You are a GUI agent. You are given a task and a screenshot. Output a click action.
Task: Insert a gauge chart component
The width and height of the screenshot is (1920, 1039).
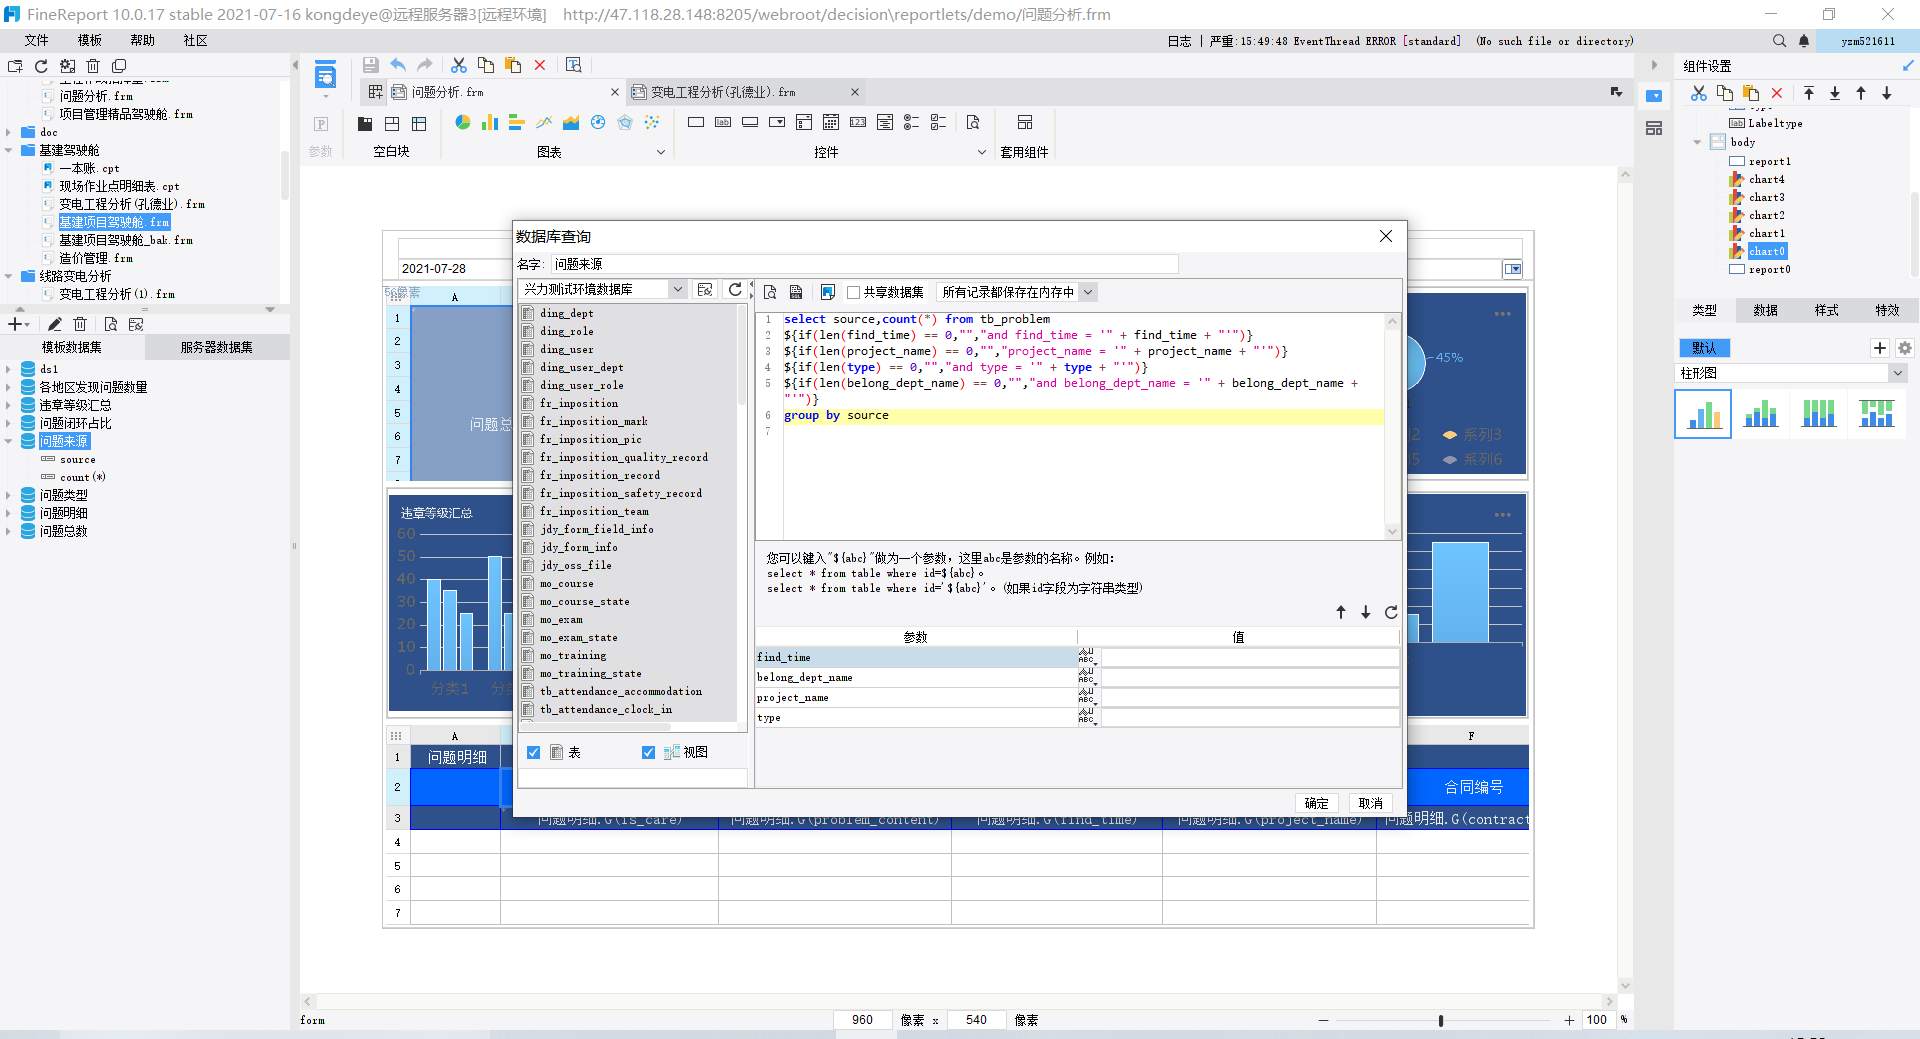tap(598, 122)
